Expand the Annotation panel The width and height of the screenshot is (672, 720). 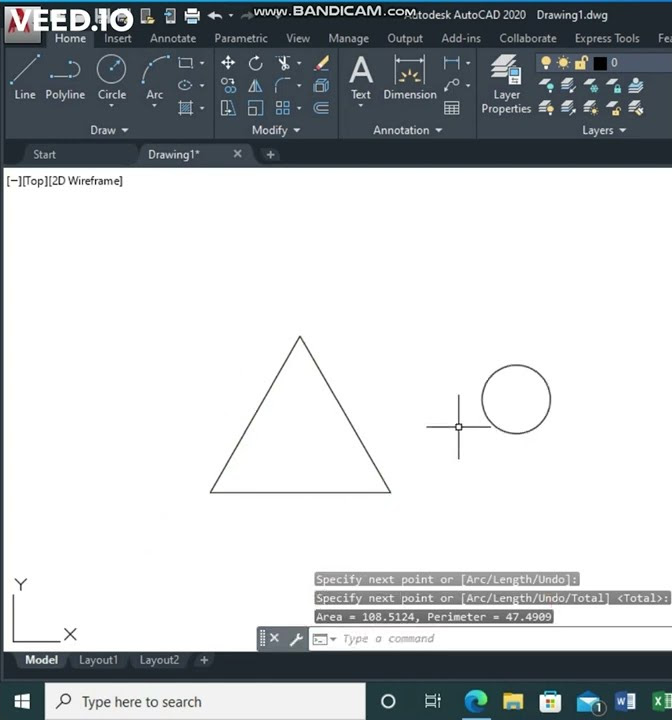pyautogui.click(x=407, y=130)
